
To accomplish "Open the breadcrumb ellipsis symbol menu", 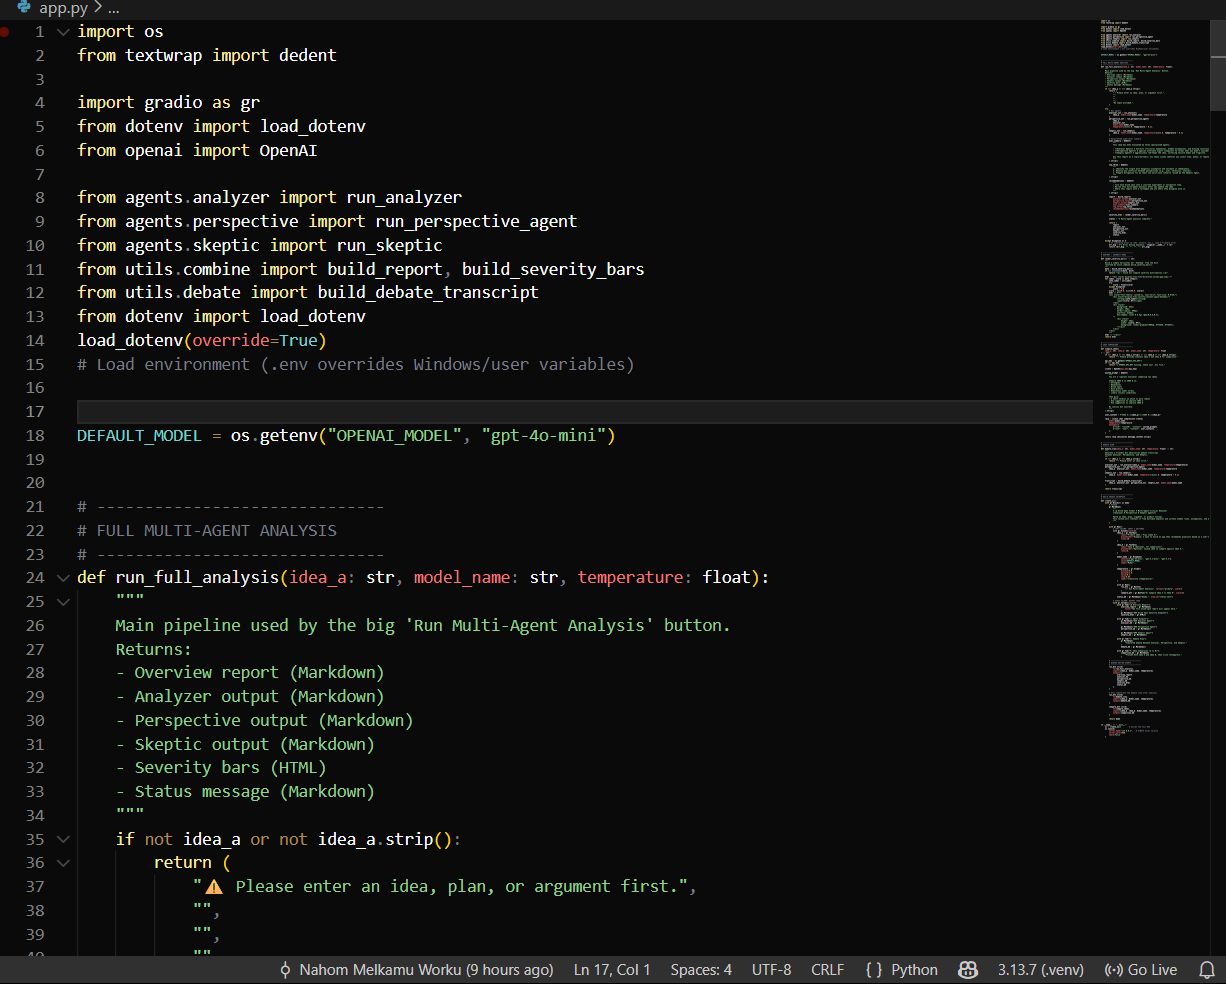I will click(x=113, y=8).
